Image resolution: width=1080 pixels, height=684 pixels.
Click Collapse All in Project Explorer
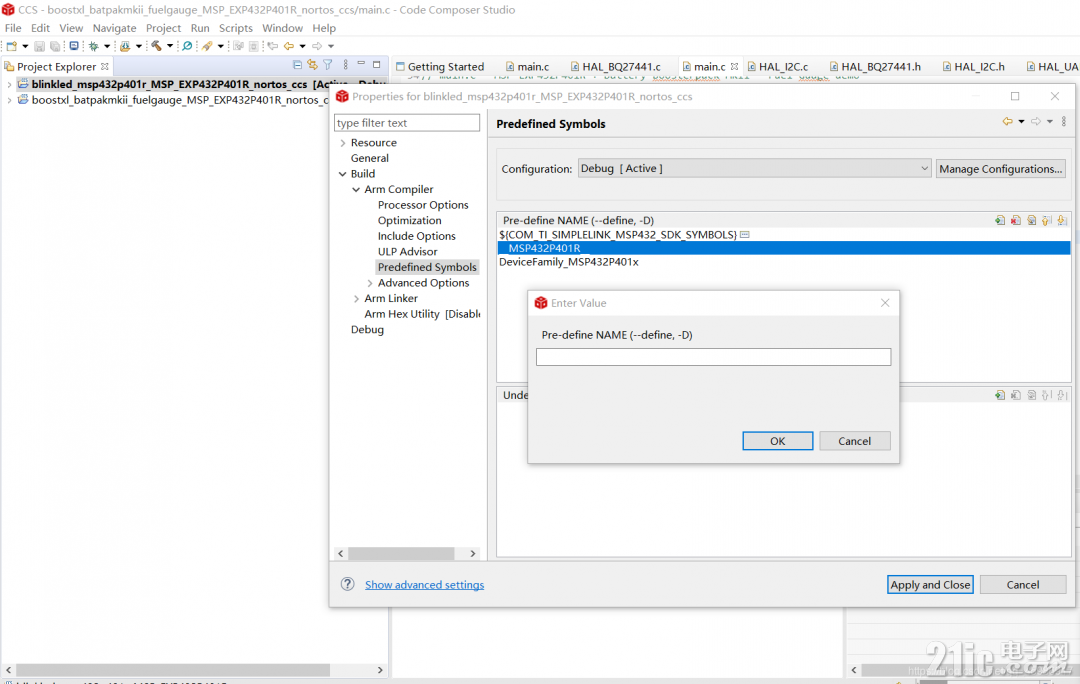coord(297,65)
